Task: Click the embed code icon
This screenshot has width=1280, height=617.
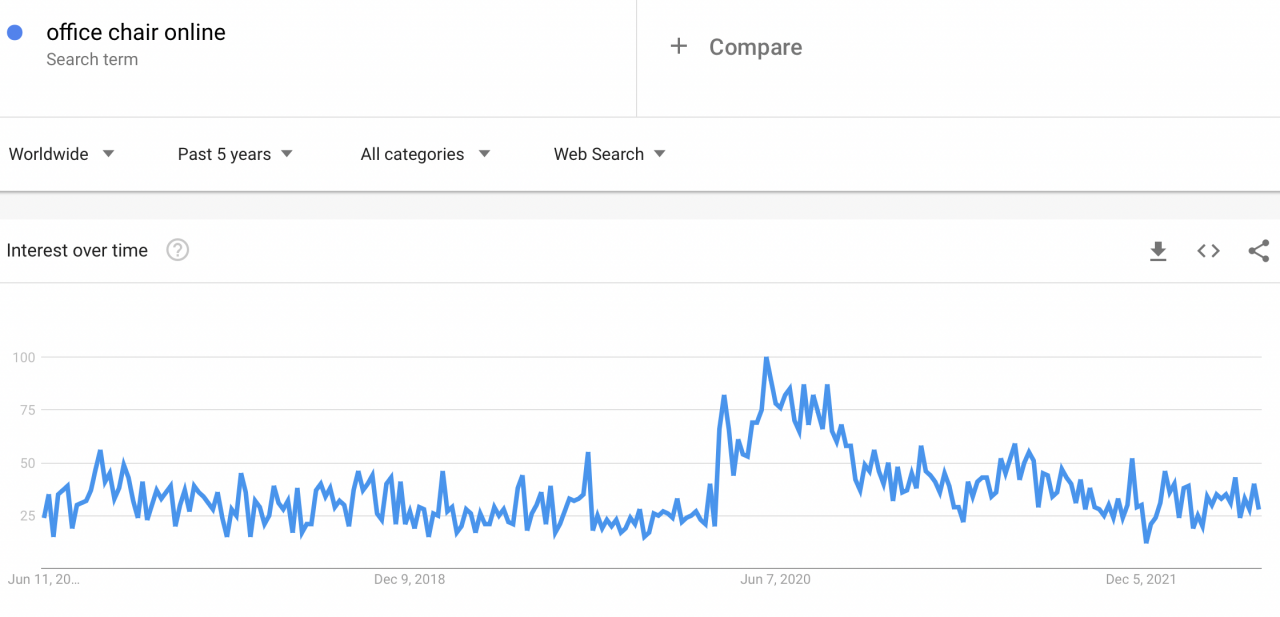Action: [x=1208, y=251]
